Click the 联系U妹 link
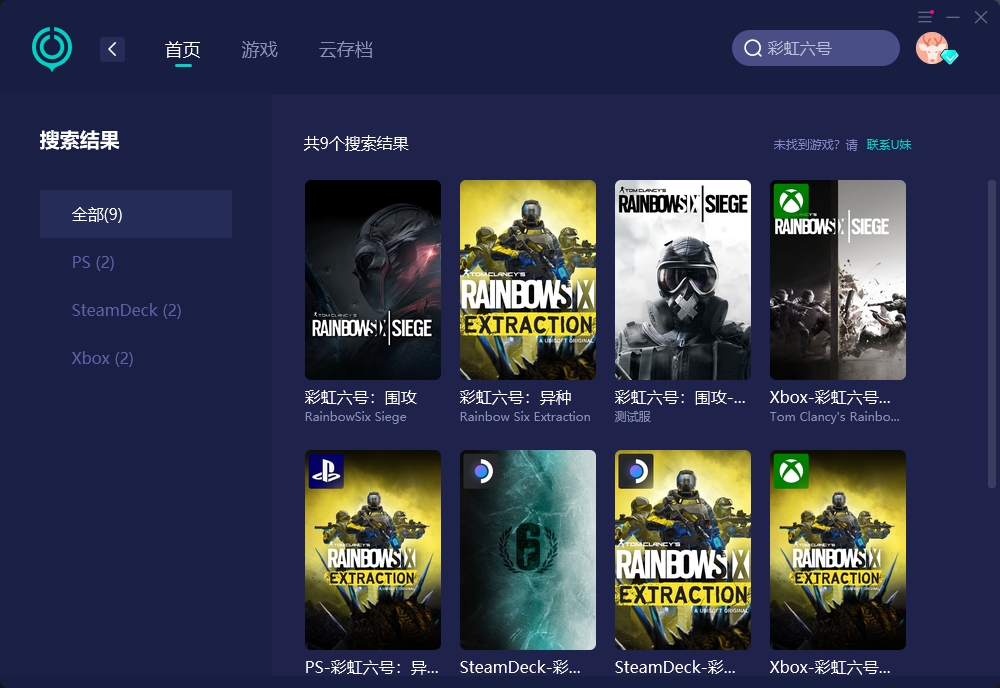The height and width of the screenshot is (688, 1000). point(889,145)
